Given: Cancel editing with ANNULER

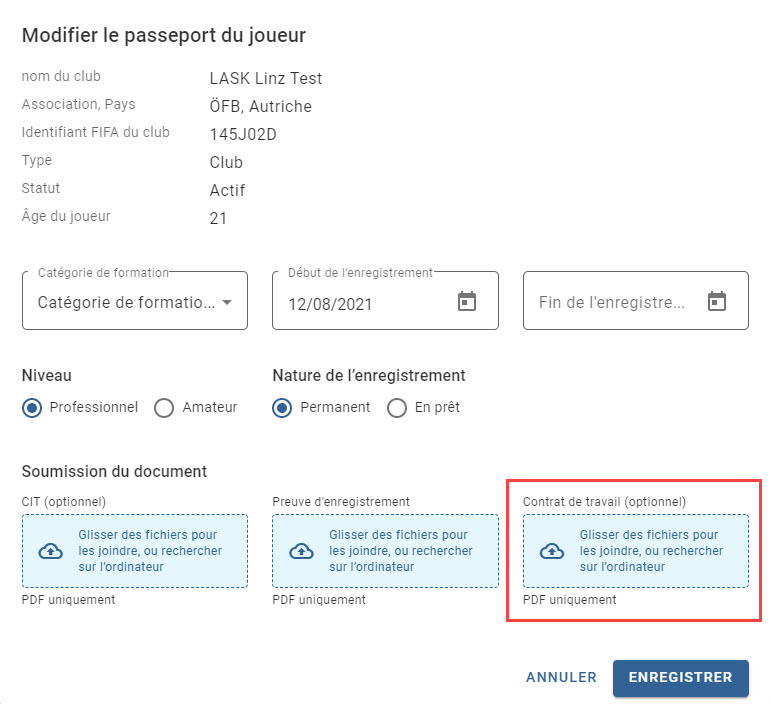Looking at the screenshot, I should pos(561,677).
